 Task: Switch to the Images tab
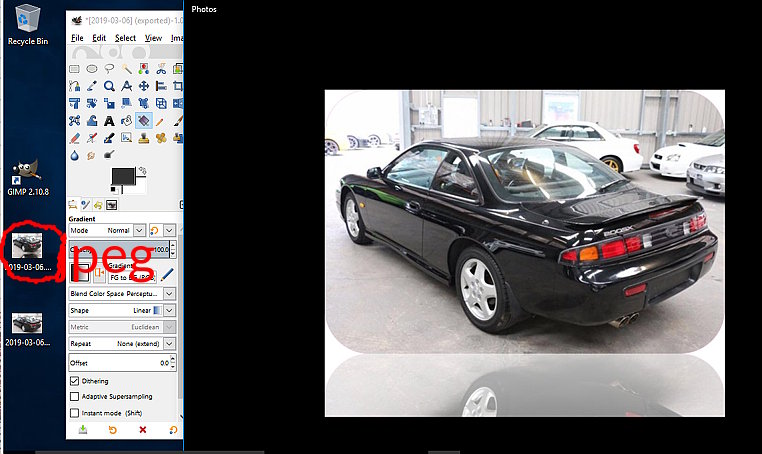(112, 205)
